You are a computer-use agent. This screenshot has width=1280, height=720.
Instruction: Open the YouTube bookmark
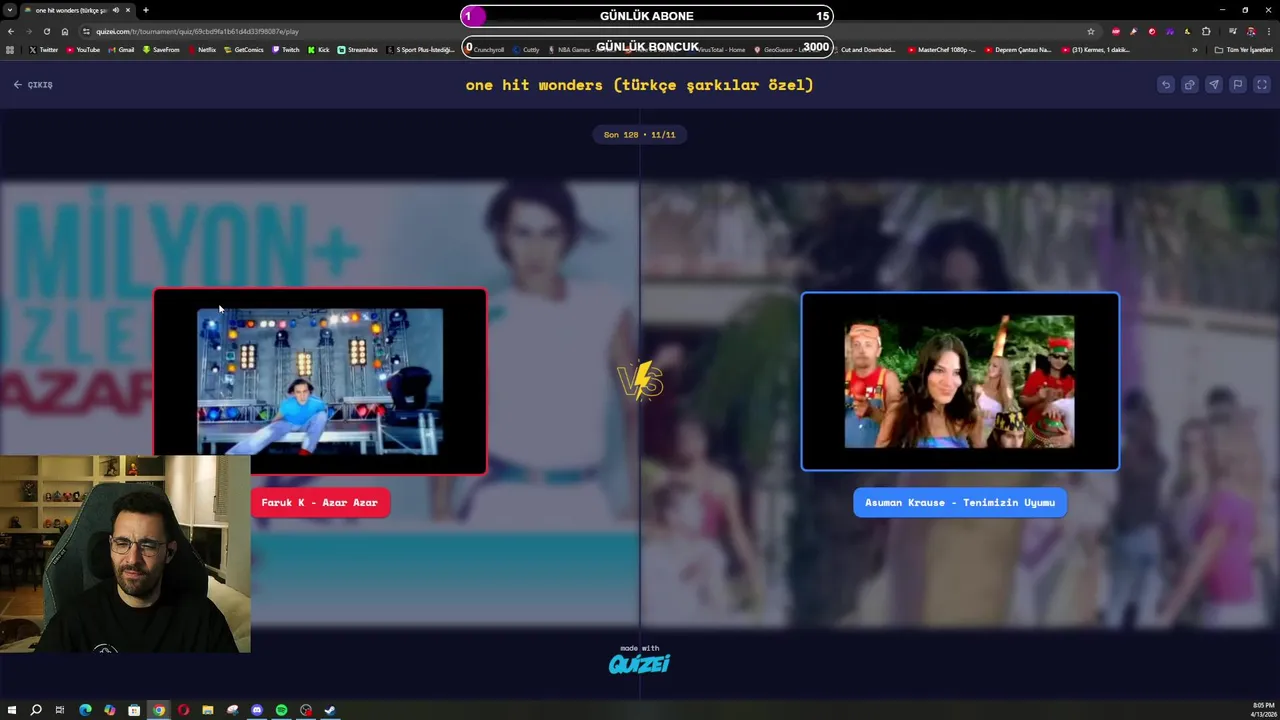(83, 49)
